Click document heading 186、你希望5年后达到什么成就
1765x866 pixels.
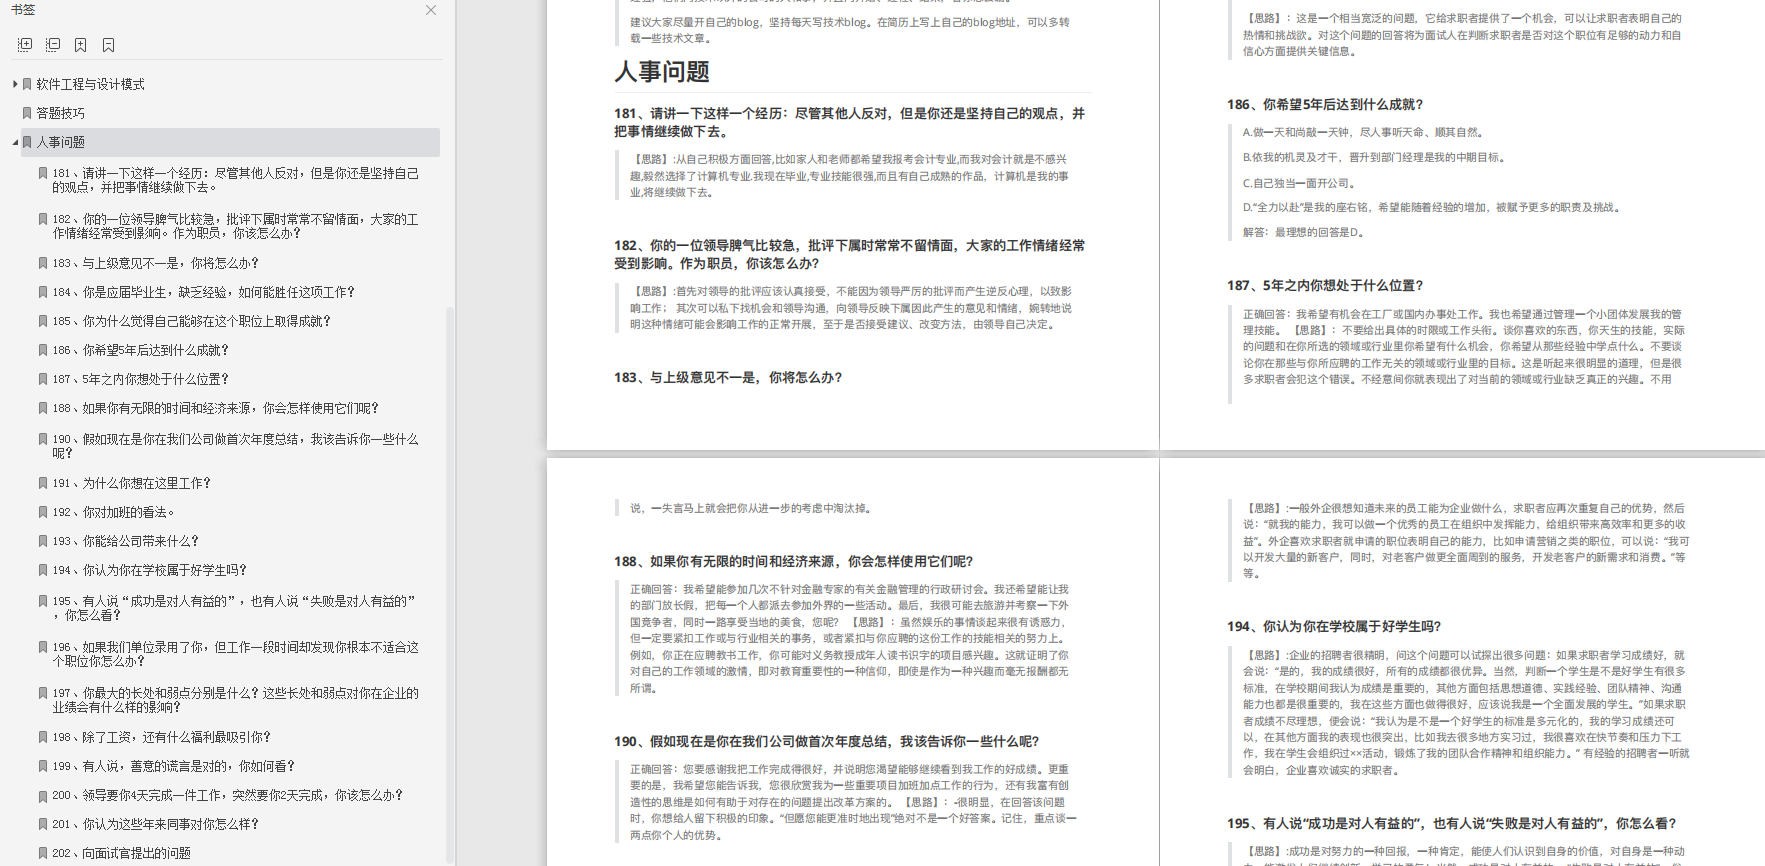[1325, 104]
